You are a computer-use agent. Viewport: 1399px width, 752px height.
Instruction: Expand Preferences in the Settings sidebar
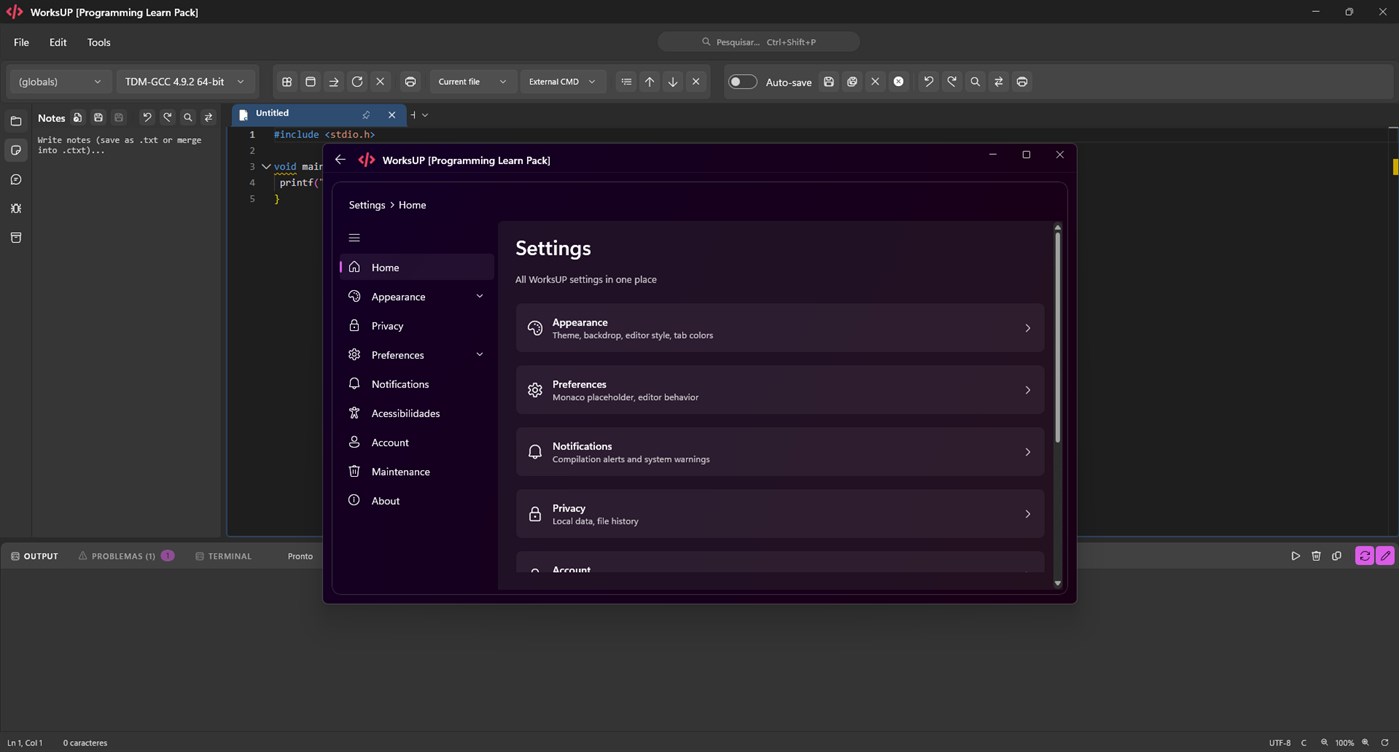479,355
